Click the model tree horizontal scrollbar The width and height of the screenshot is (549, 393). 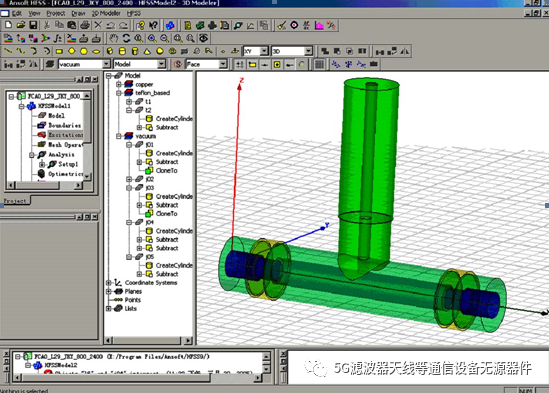148,340
